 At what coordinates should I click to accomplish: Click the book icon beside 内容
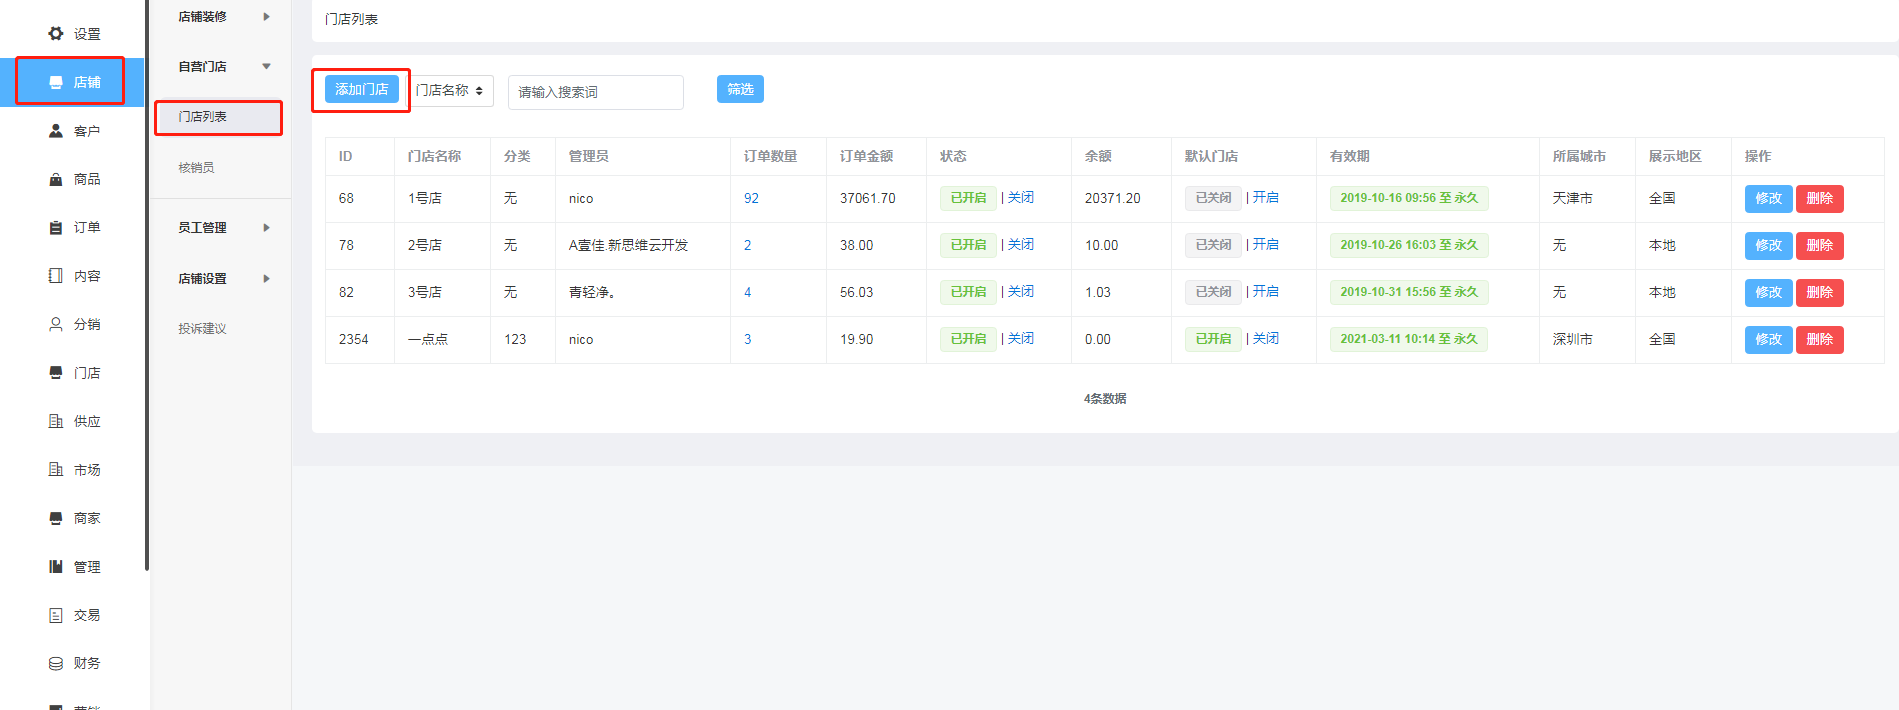tap(56, 275)
